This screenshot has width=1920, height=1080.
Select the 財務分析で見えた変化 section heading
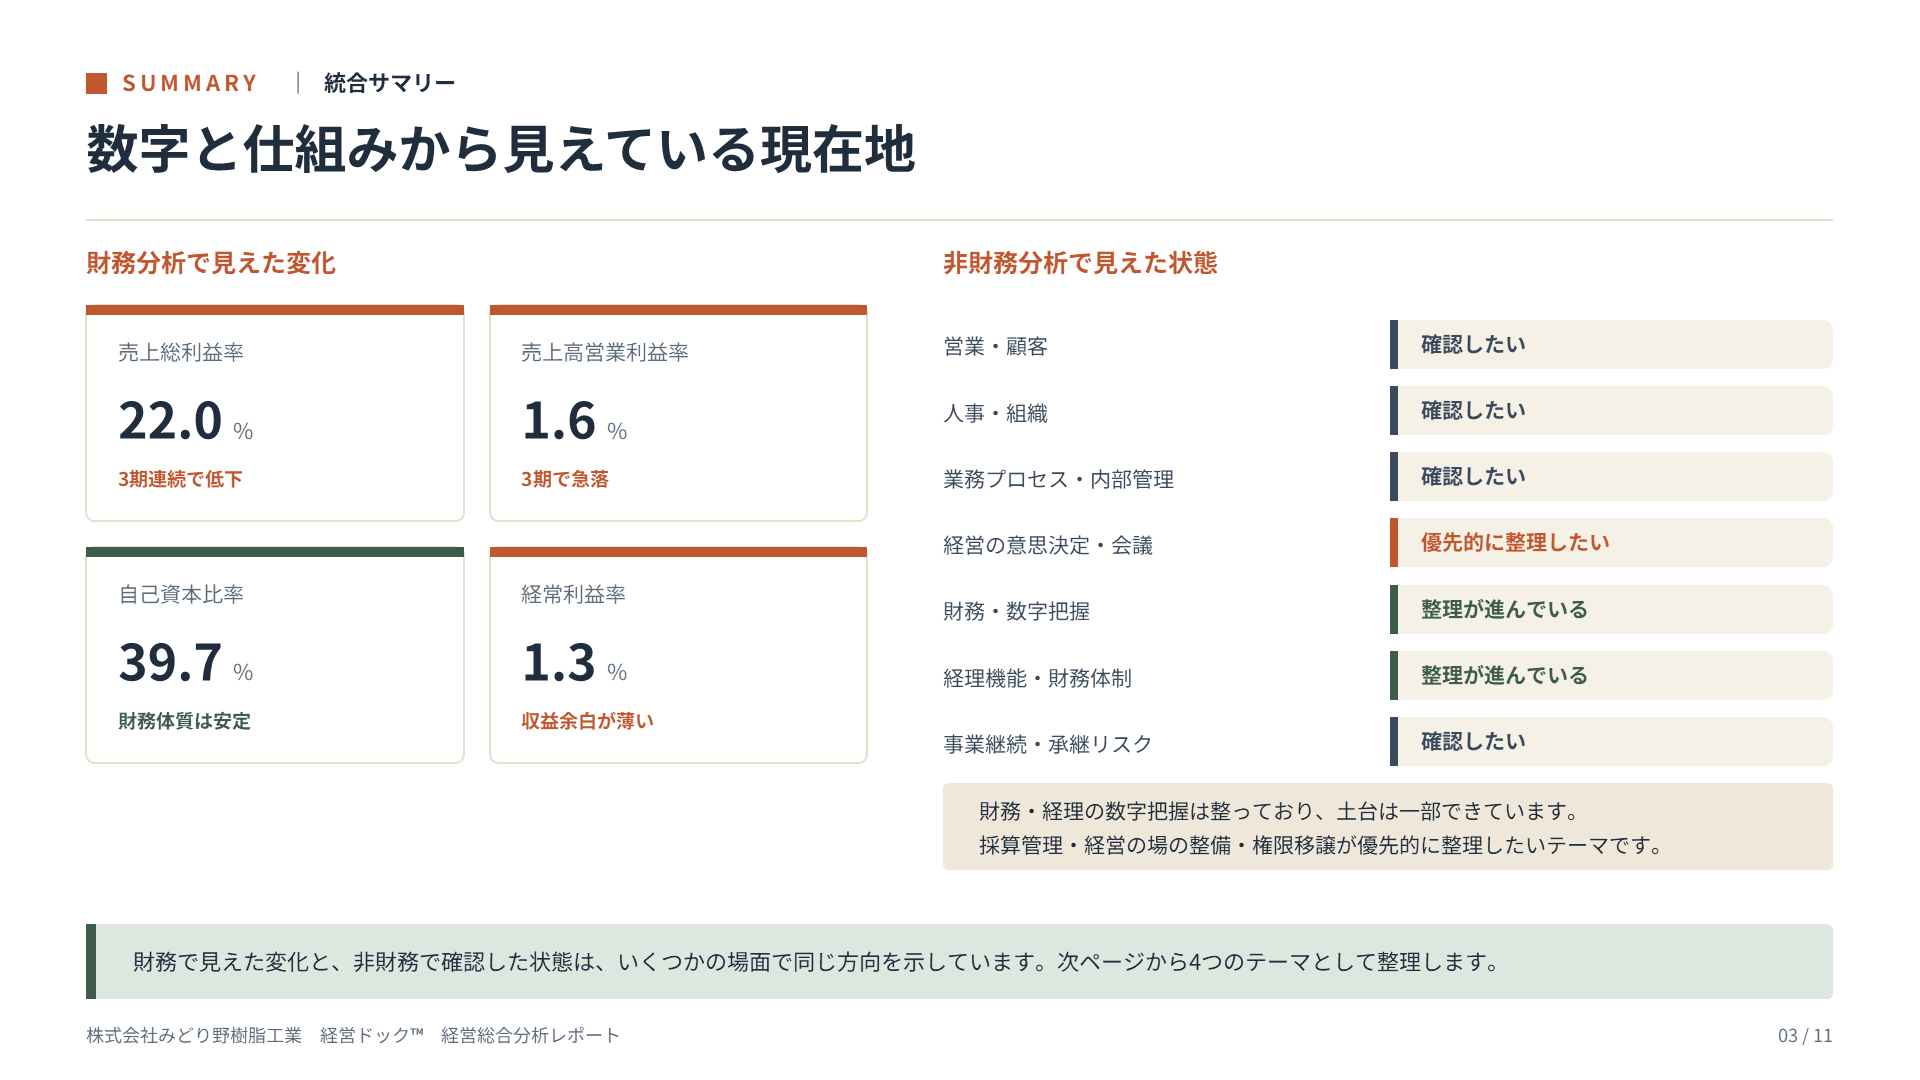pyautogui.click(x=211, y=263)
